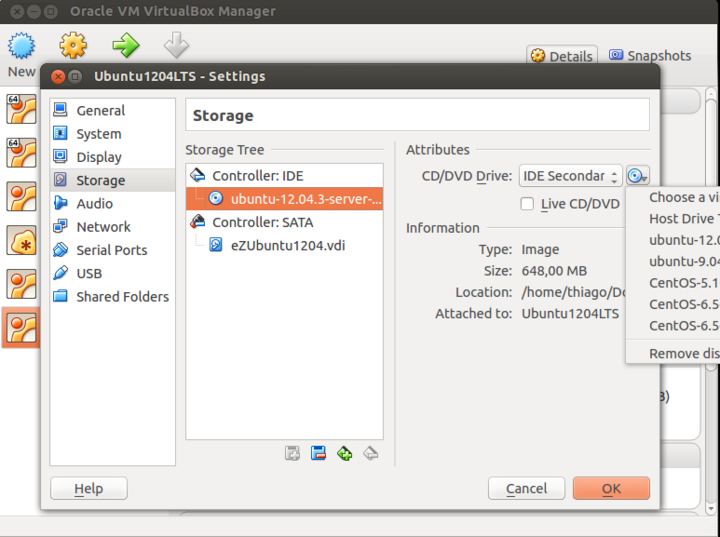Screen dimensions: 720x537
Task: Open the General settings category
Action: [x=112, y=110]
